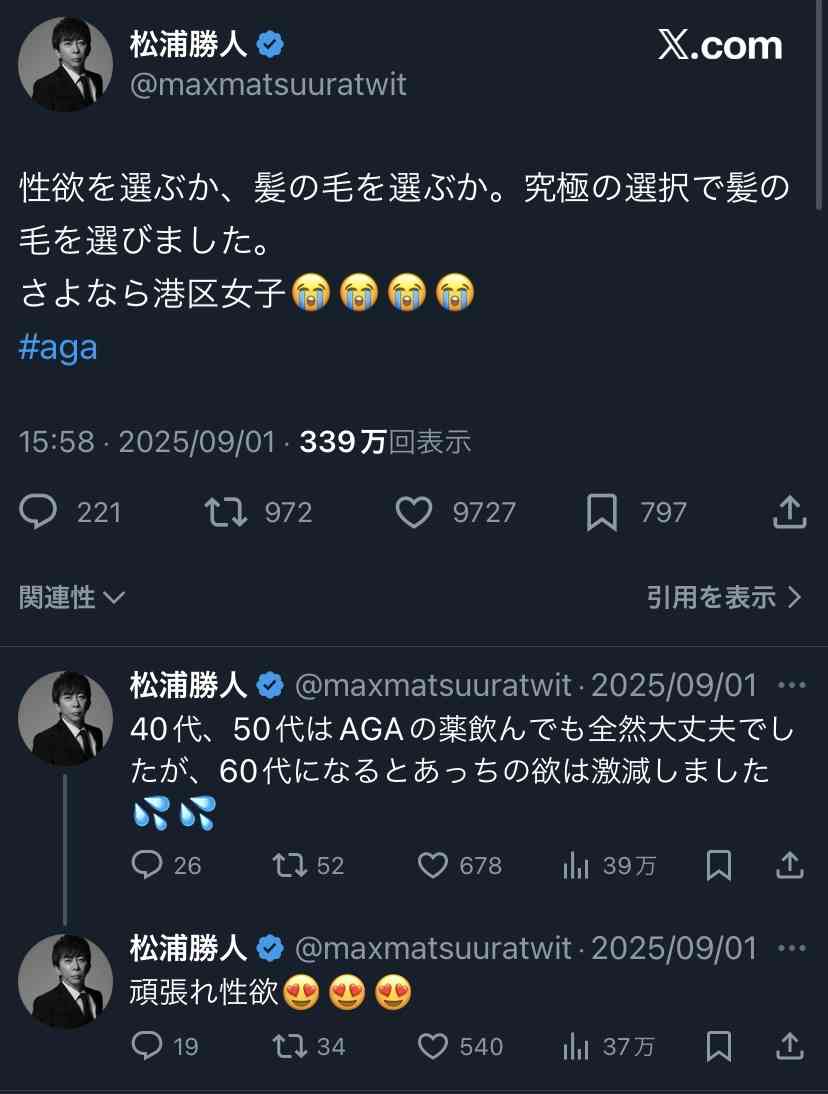Image resolution: width=828 pixels, height=1094 pixels.
Task: Like the reply with 678 likes
Action: click(433, 865)
